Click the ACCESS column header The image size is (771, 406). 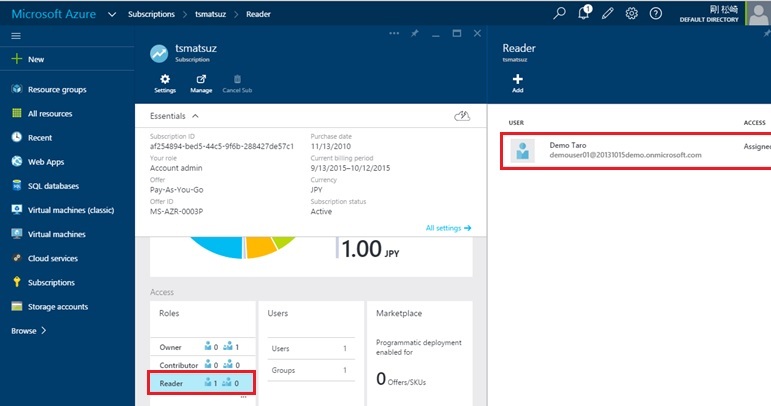coord(754,122)
